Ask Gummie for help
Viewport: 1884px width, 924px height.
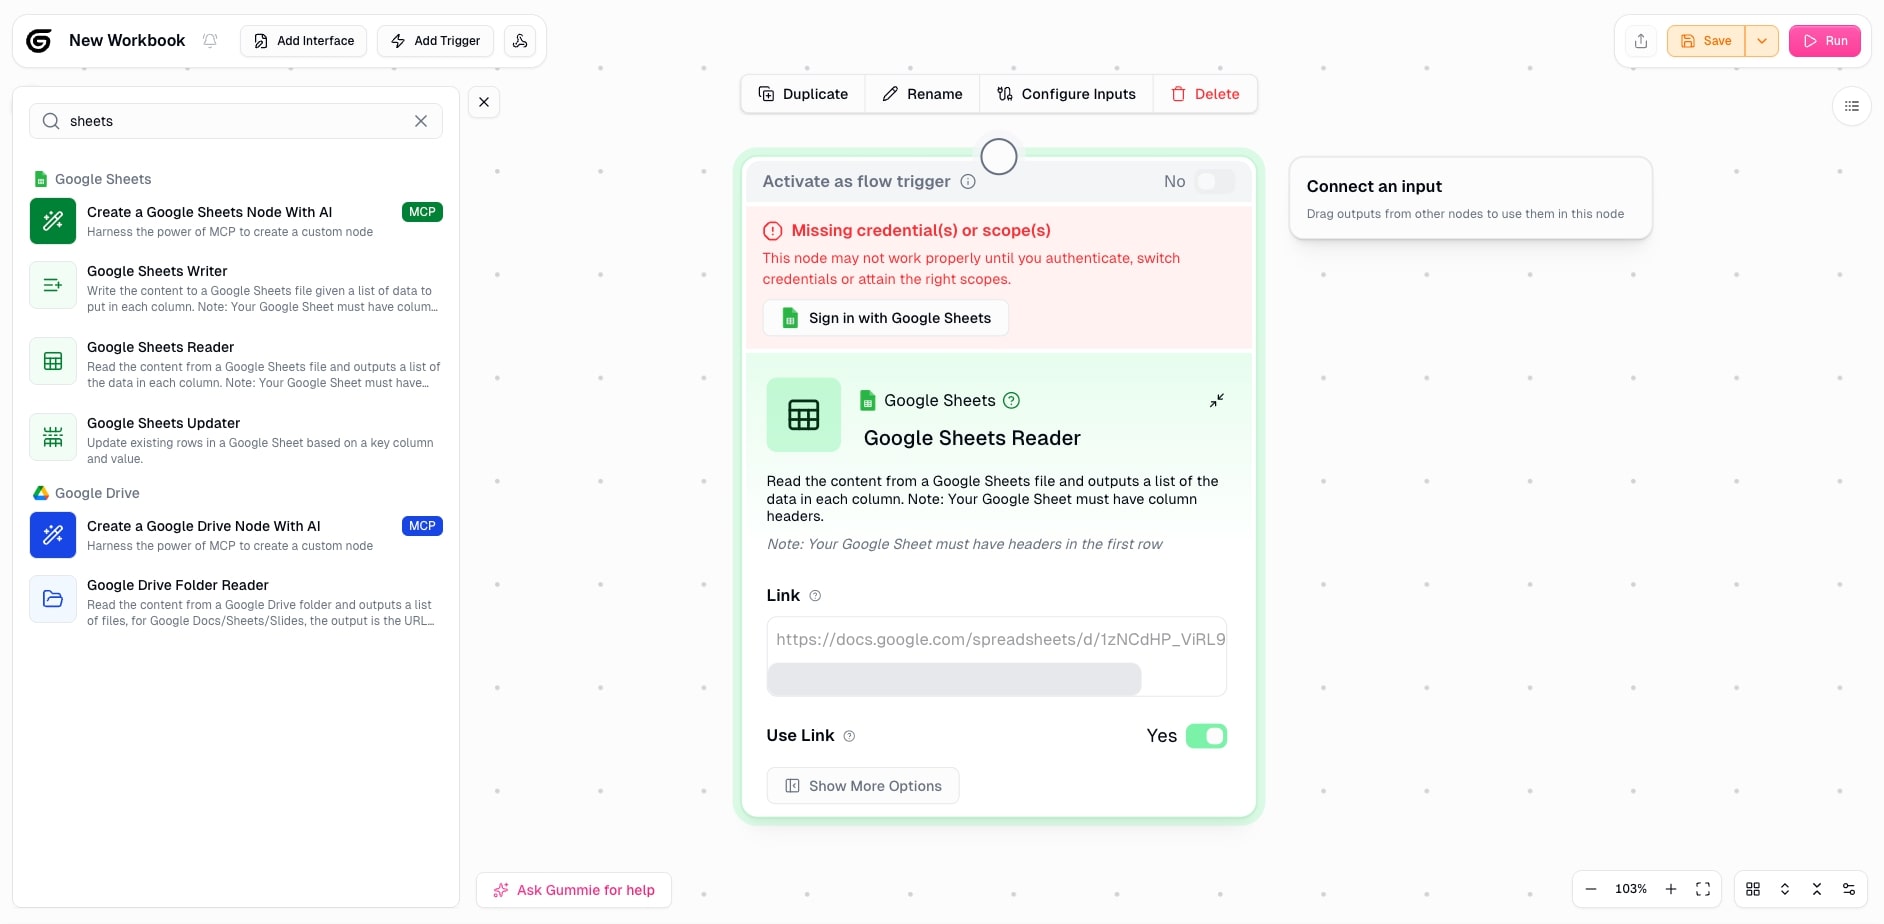pyautogui.click(x=574, y=890)
